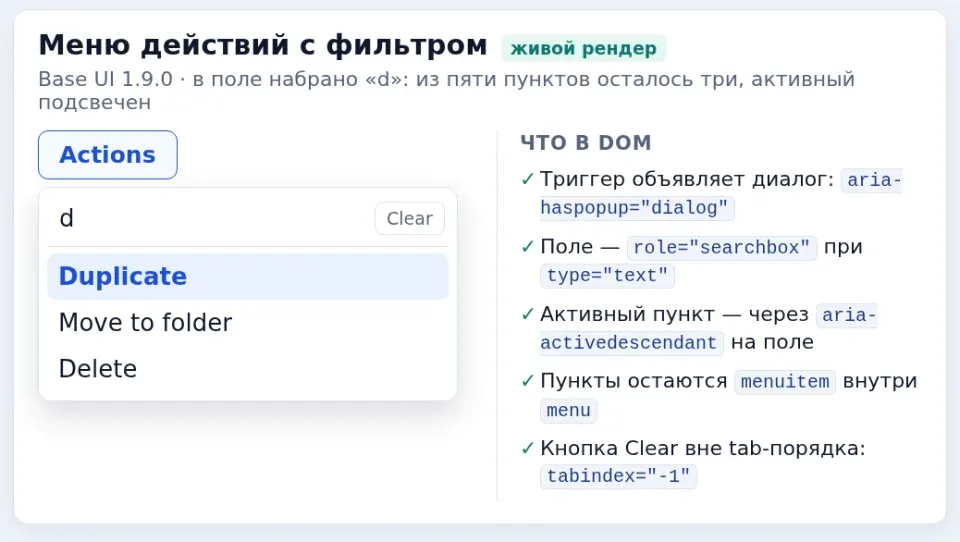
Task: Click checkmark beside «Триггер объявляет диалог»
Action: click(528, 179)
